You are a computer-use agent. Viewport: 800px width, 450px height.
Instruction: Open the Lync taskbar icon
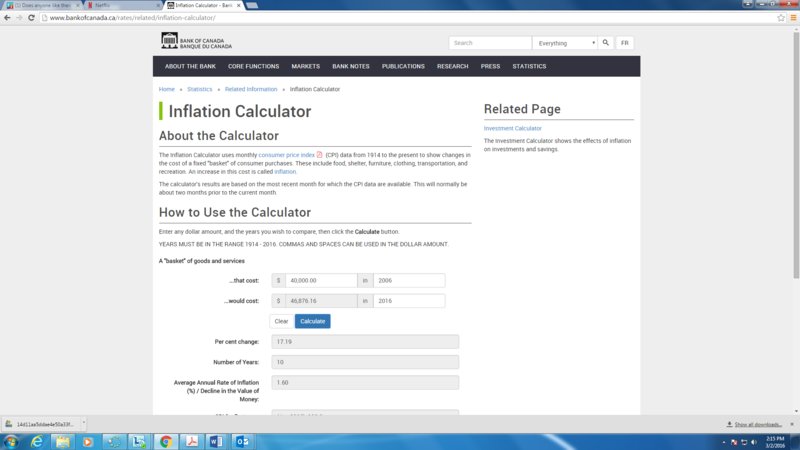139,441
